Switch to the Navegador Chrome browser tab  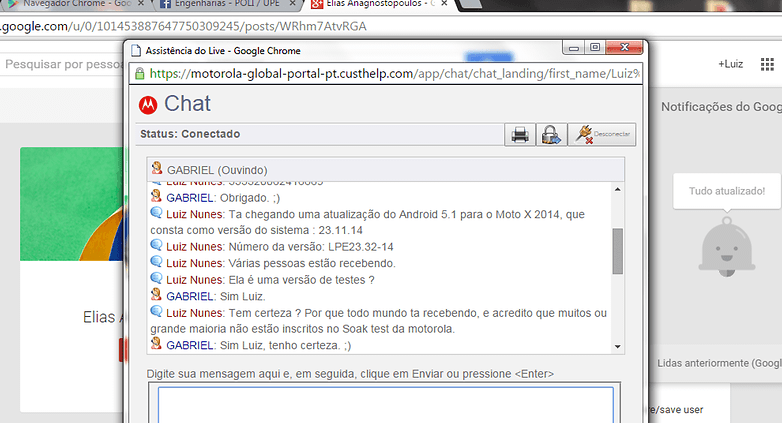pos(75,4)
